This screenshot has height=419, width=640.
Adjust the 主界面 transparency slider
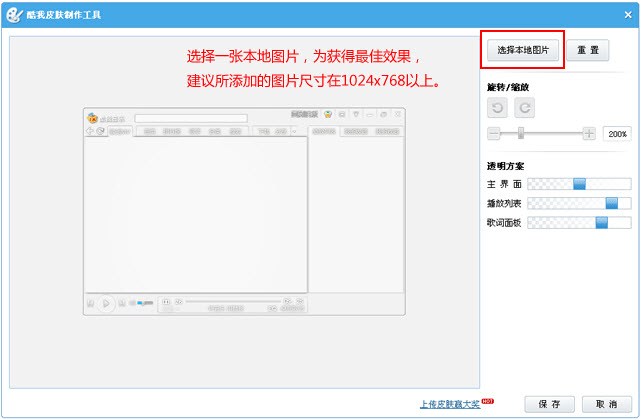pos(579,184)
